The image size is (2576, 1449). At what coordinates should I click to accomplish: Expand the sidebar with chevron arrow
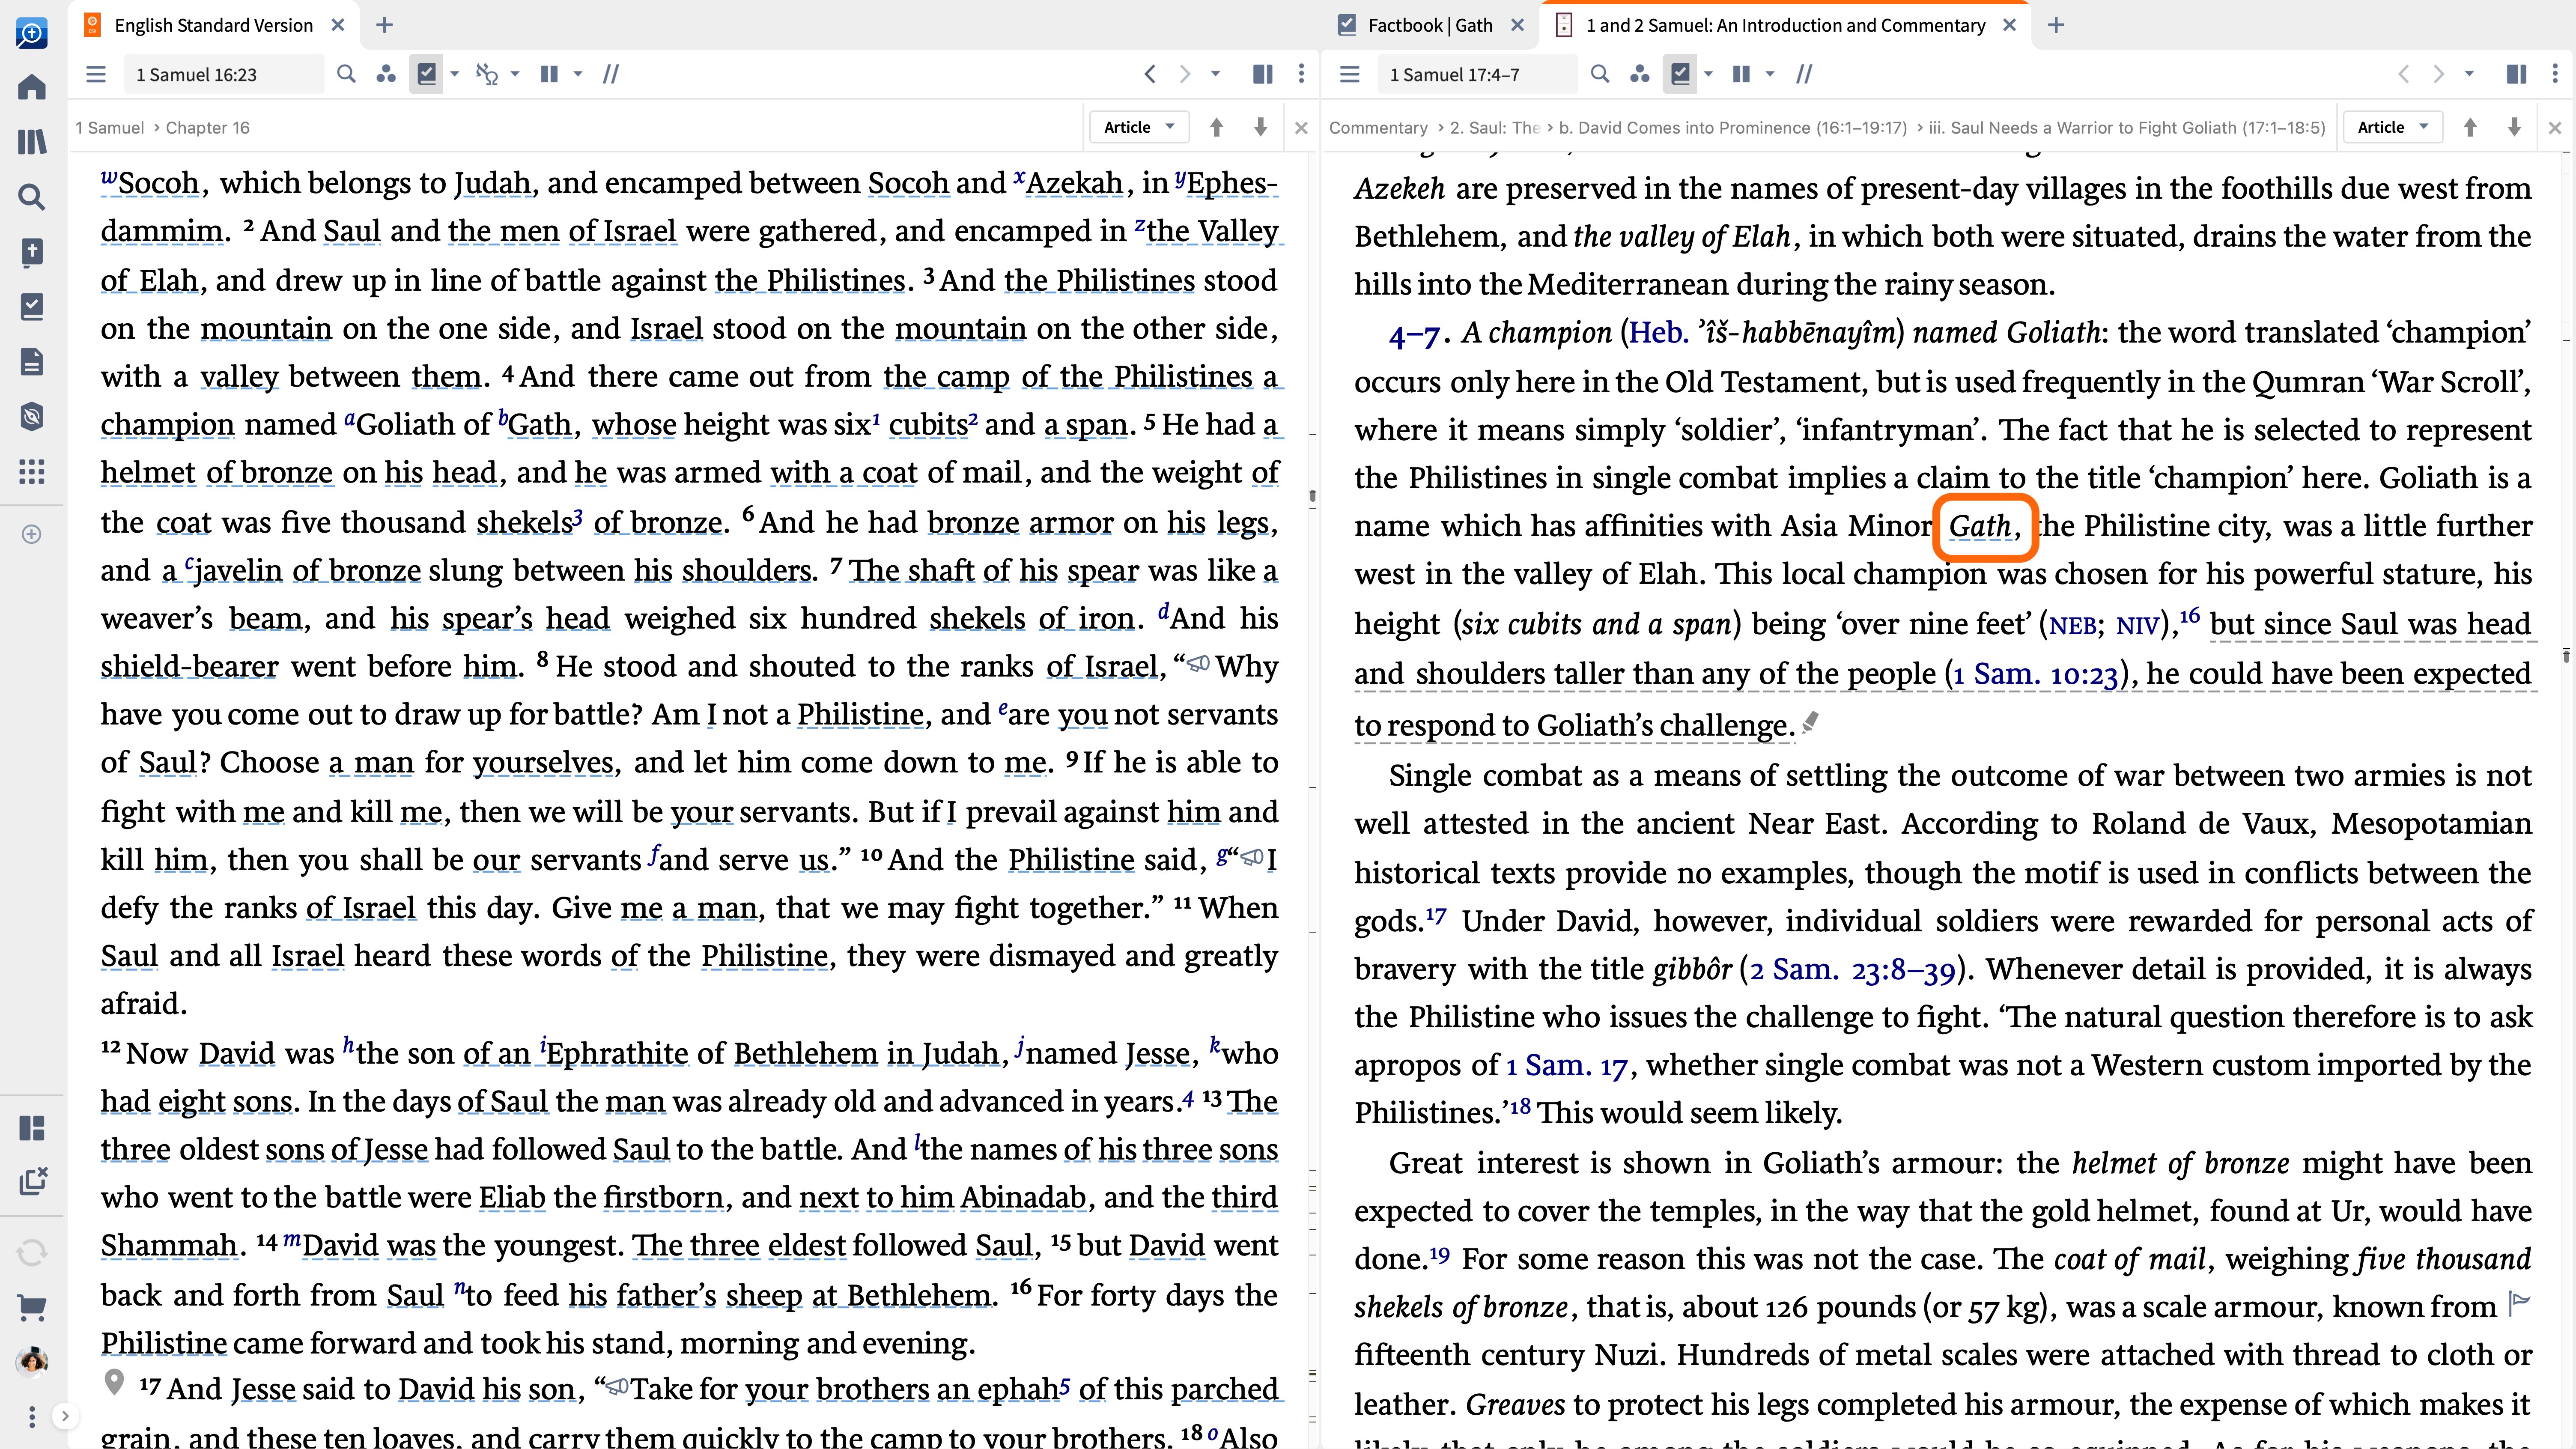[65, 1416]
